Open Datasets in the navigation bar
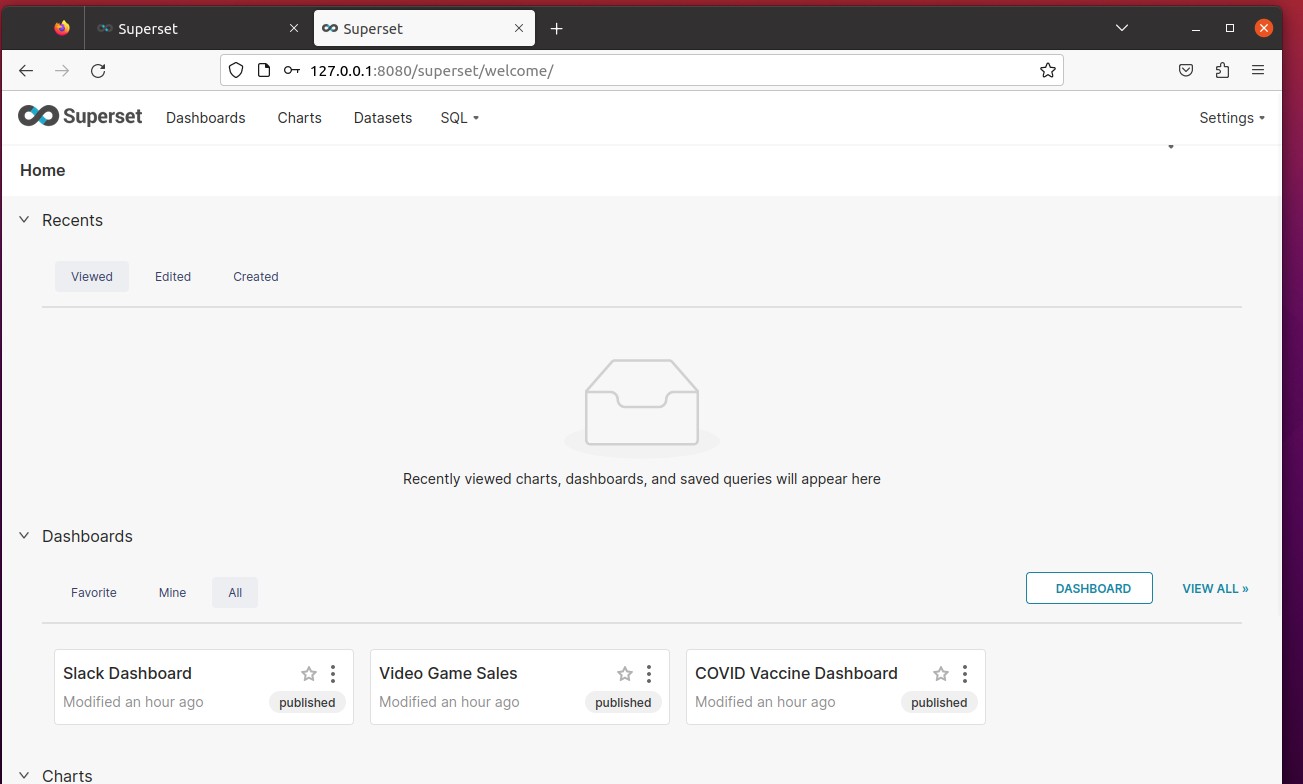This screenshot has width=1303, height=784. (x=383, y=118)
